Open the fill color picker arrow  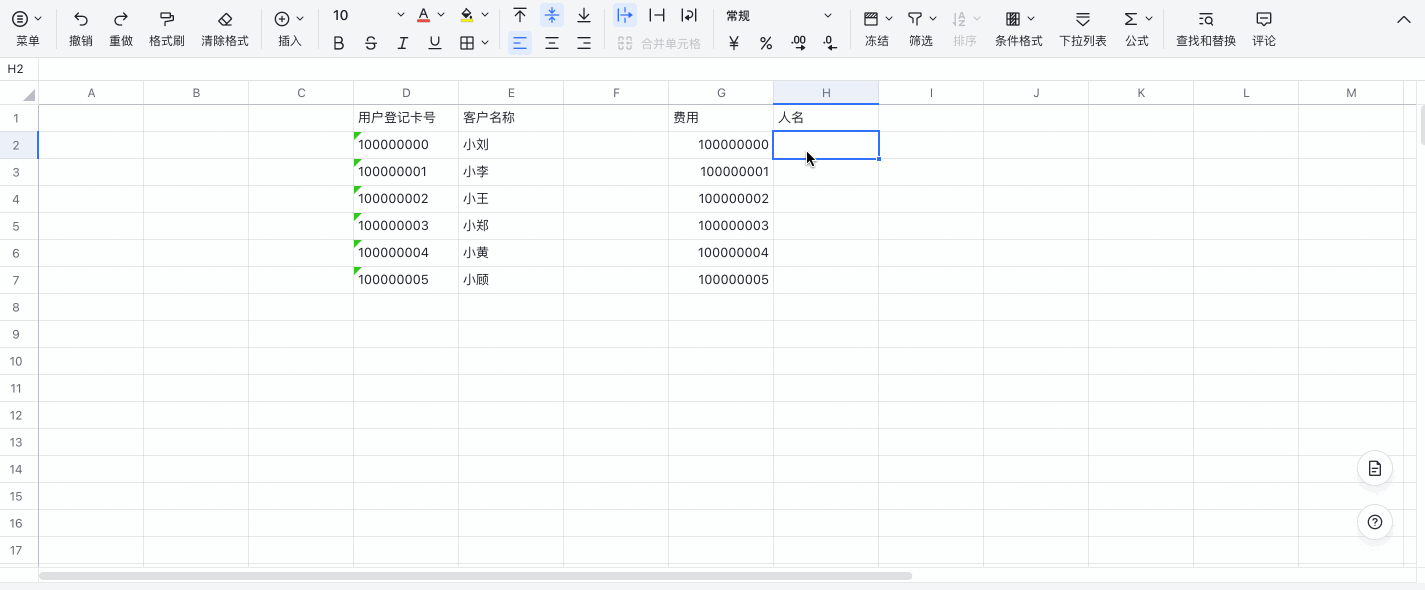(x=485, y=16)
